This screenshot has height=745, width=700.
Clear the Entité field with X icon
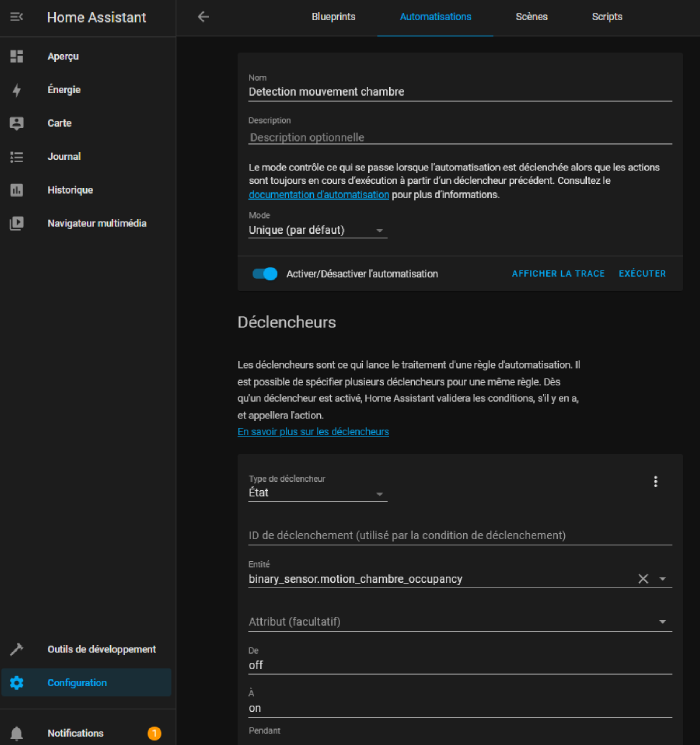coord(643,579)
